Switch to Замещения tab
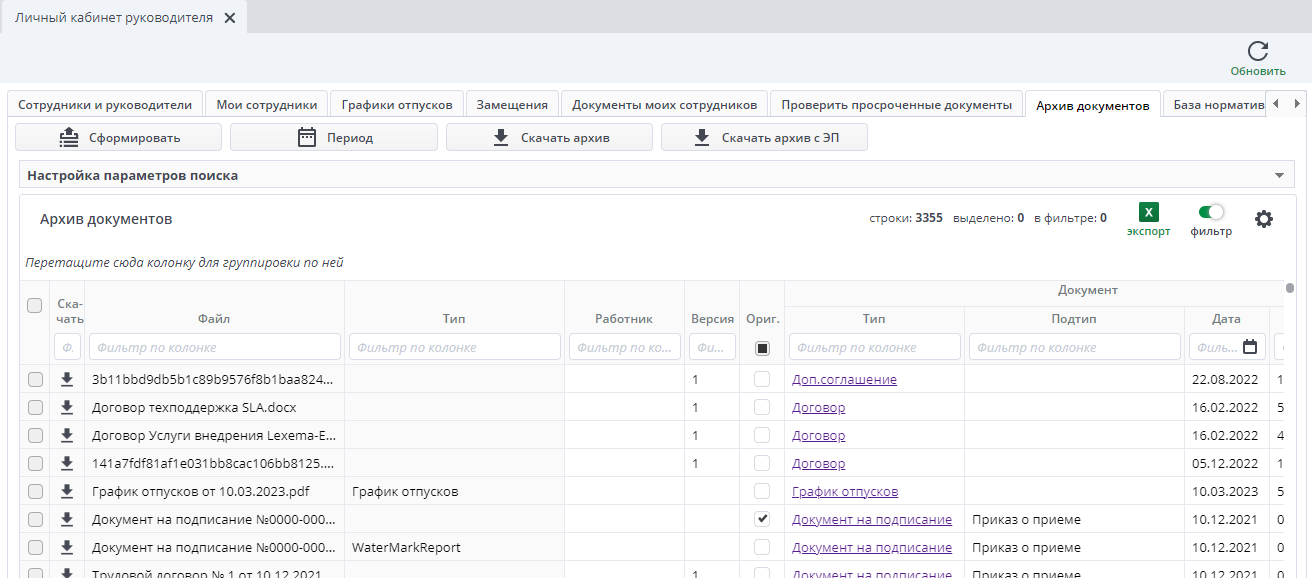 click(512, 104)
